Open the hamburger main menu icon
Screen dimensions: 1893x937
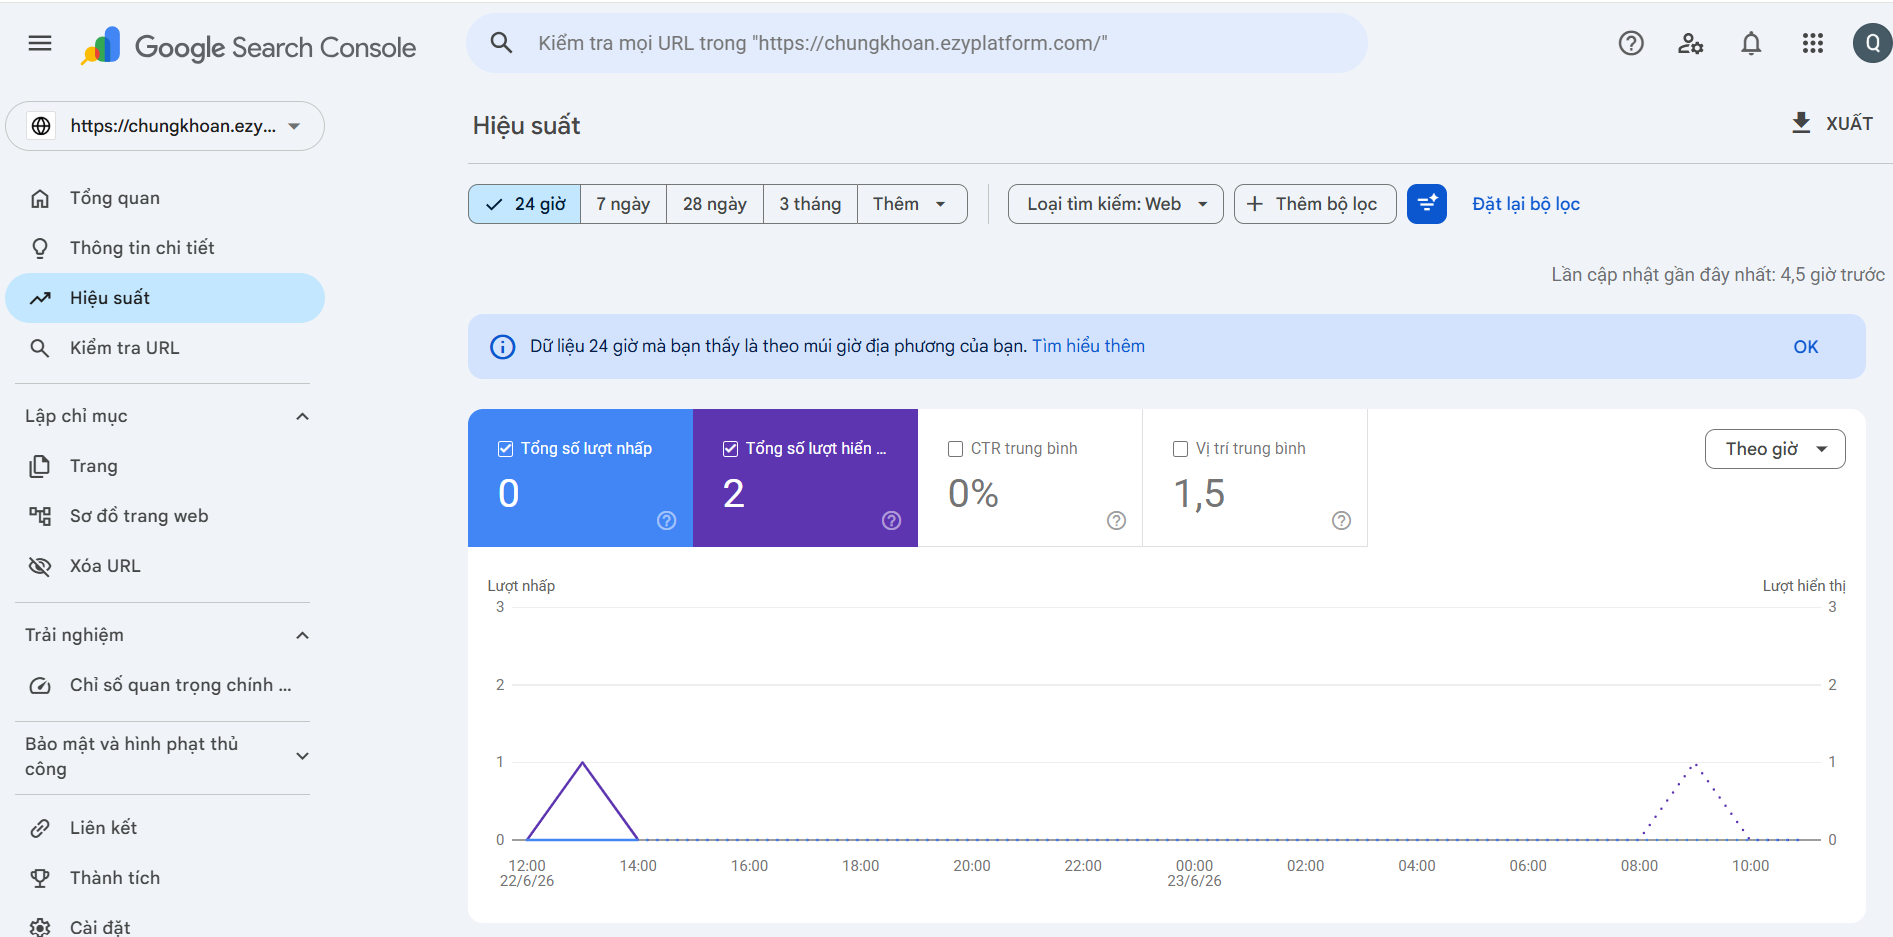(40, 43)
